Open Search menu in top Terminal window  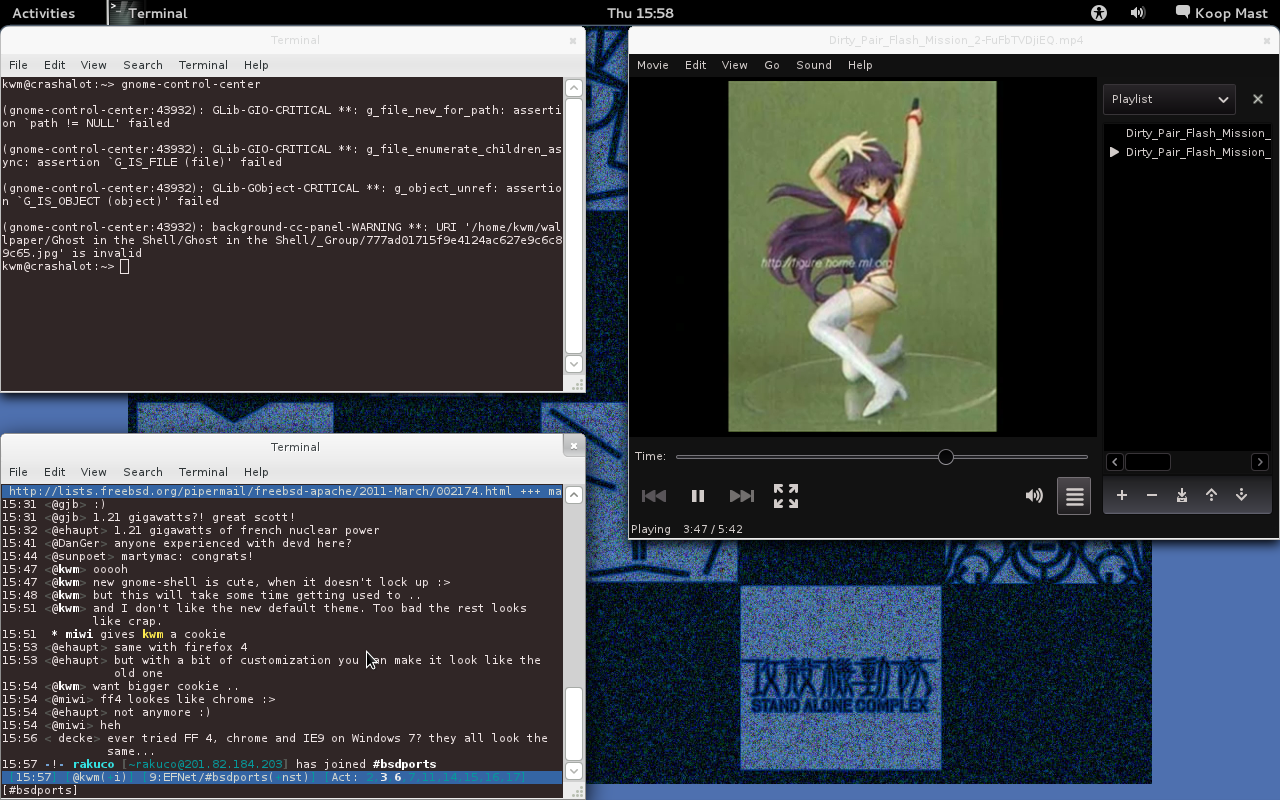click(143, 65)
